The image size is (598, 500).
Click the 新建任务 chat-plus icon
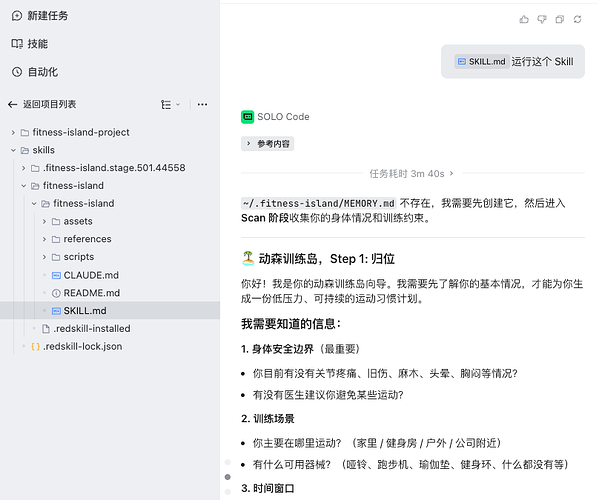(17, 16)
